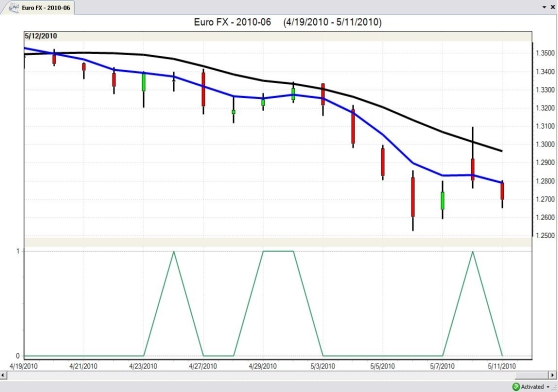Click the indicator panel's 0 axis label

(x=18, y=355)
